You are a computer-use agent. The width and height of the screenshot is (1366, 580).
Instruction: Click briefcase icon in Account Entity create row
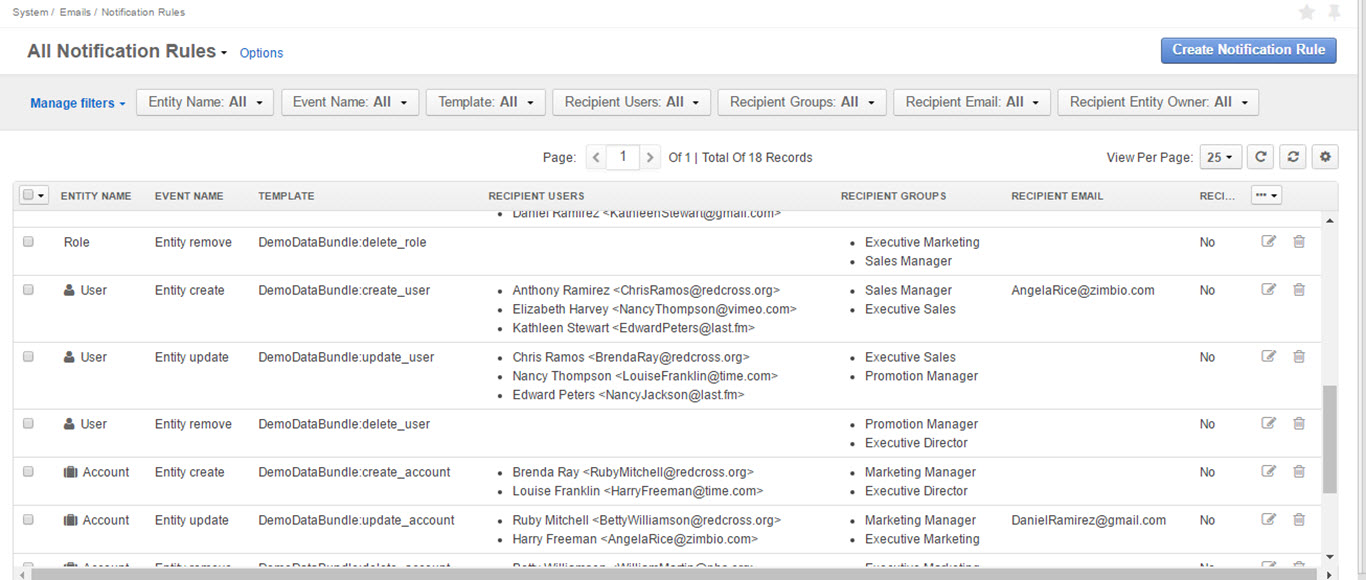coord(70,472)
